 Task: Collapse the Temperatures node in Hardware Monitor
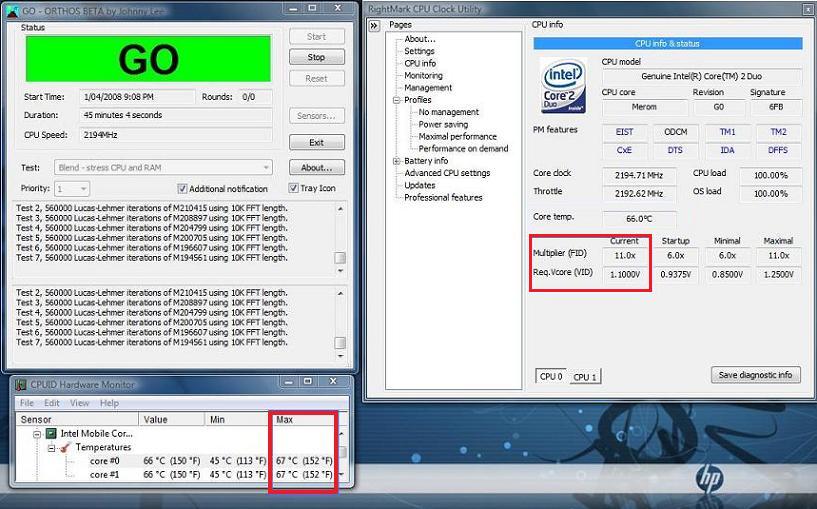coord(52,448)
